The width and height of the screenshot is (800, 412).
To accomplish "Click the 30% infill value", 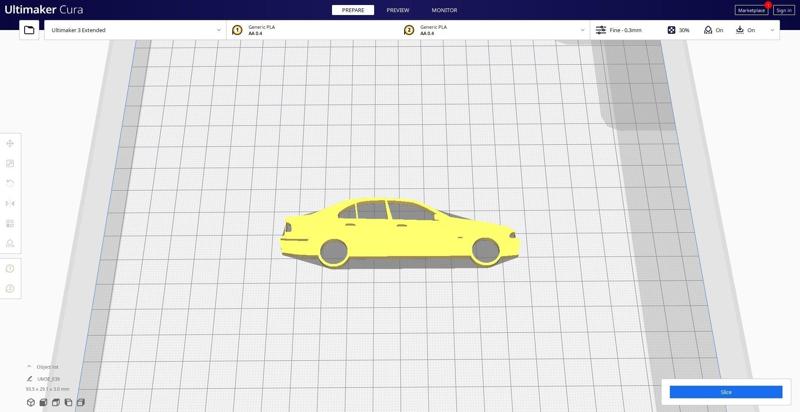I will (x=684, y=30).
